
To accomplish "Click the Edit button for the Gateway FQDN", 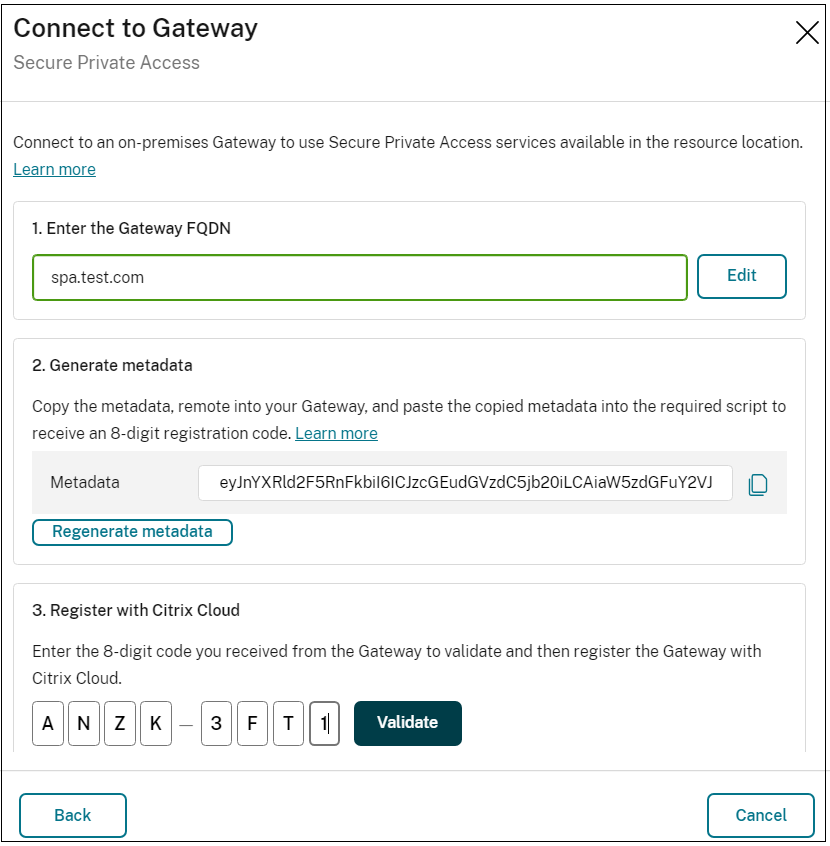I will pyautogui.click(x=742, y=276).
